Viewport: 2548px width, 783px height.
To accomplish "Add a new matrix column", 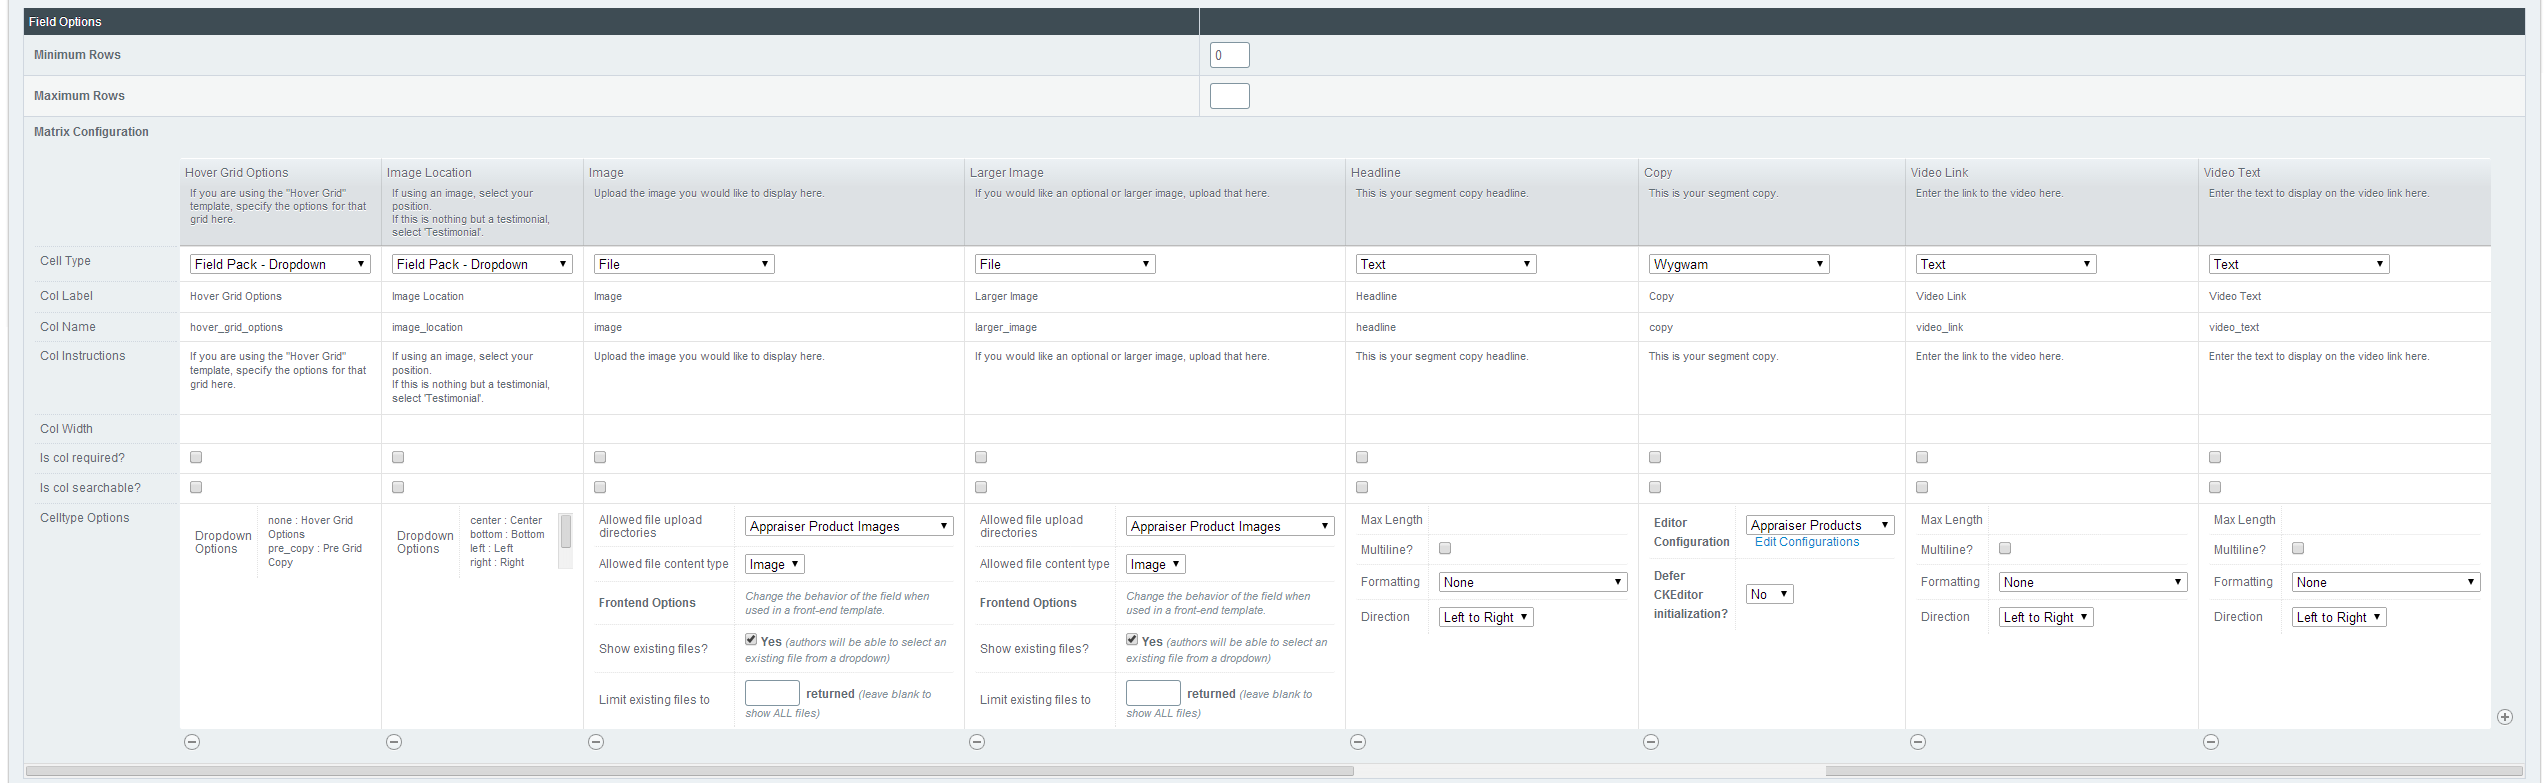I will pyautogui.click(x=2505, y=717).
